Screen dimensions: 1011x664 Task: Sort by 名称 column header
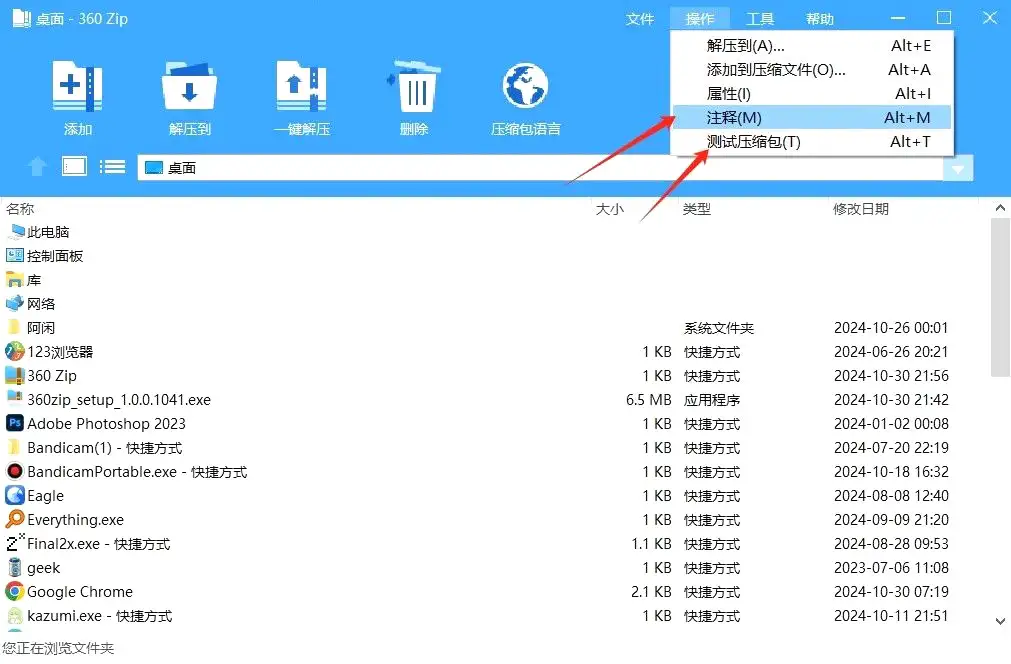20,209
